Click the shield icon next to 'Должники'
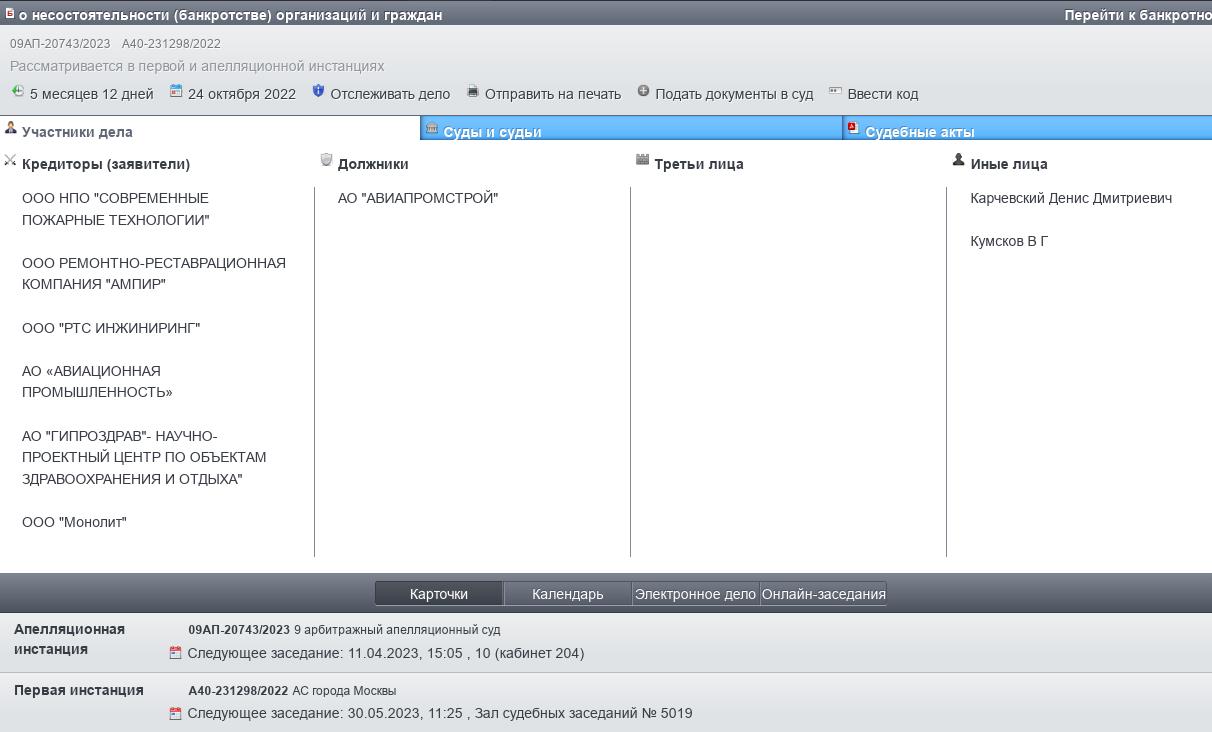 [326, 160]
